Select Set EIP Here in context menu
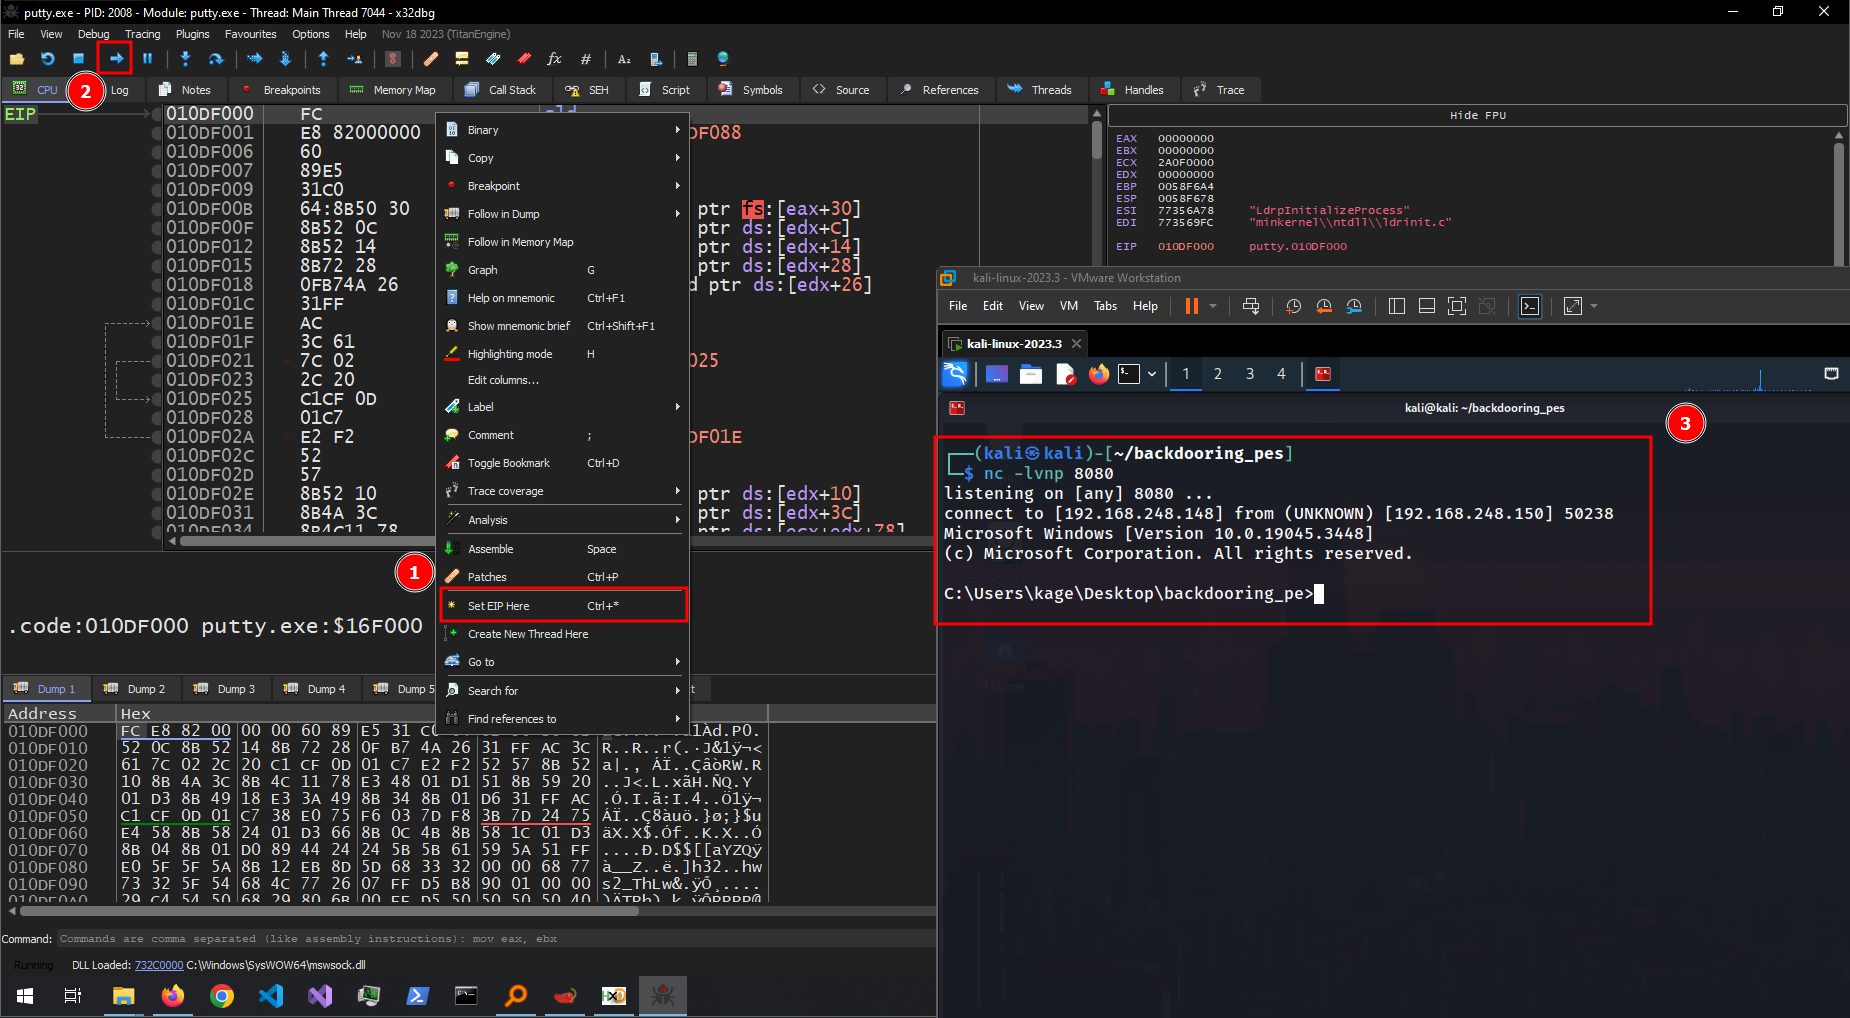Image resolution: width=1850 pixels, height=1018 pixels. point(565,606)
